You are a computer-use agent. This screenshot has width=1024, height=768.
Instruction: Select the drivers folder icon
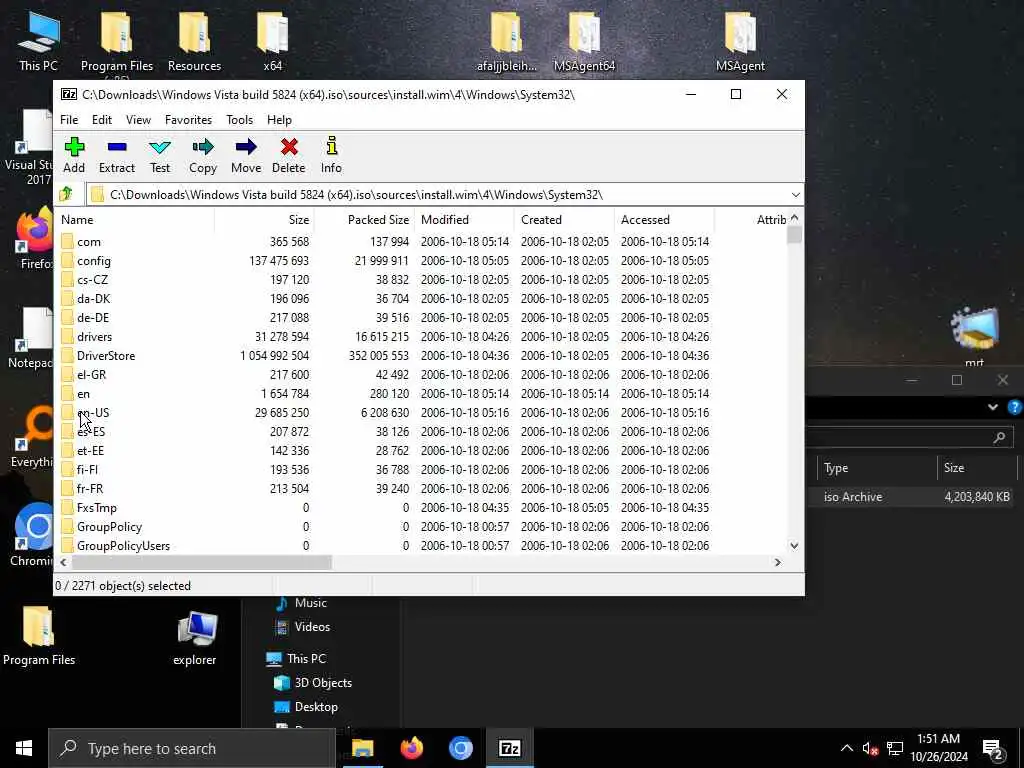pos(67,336)
